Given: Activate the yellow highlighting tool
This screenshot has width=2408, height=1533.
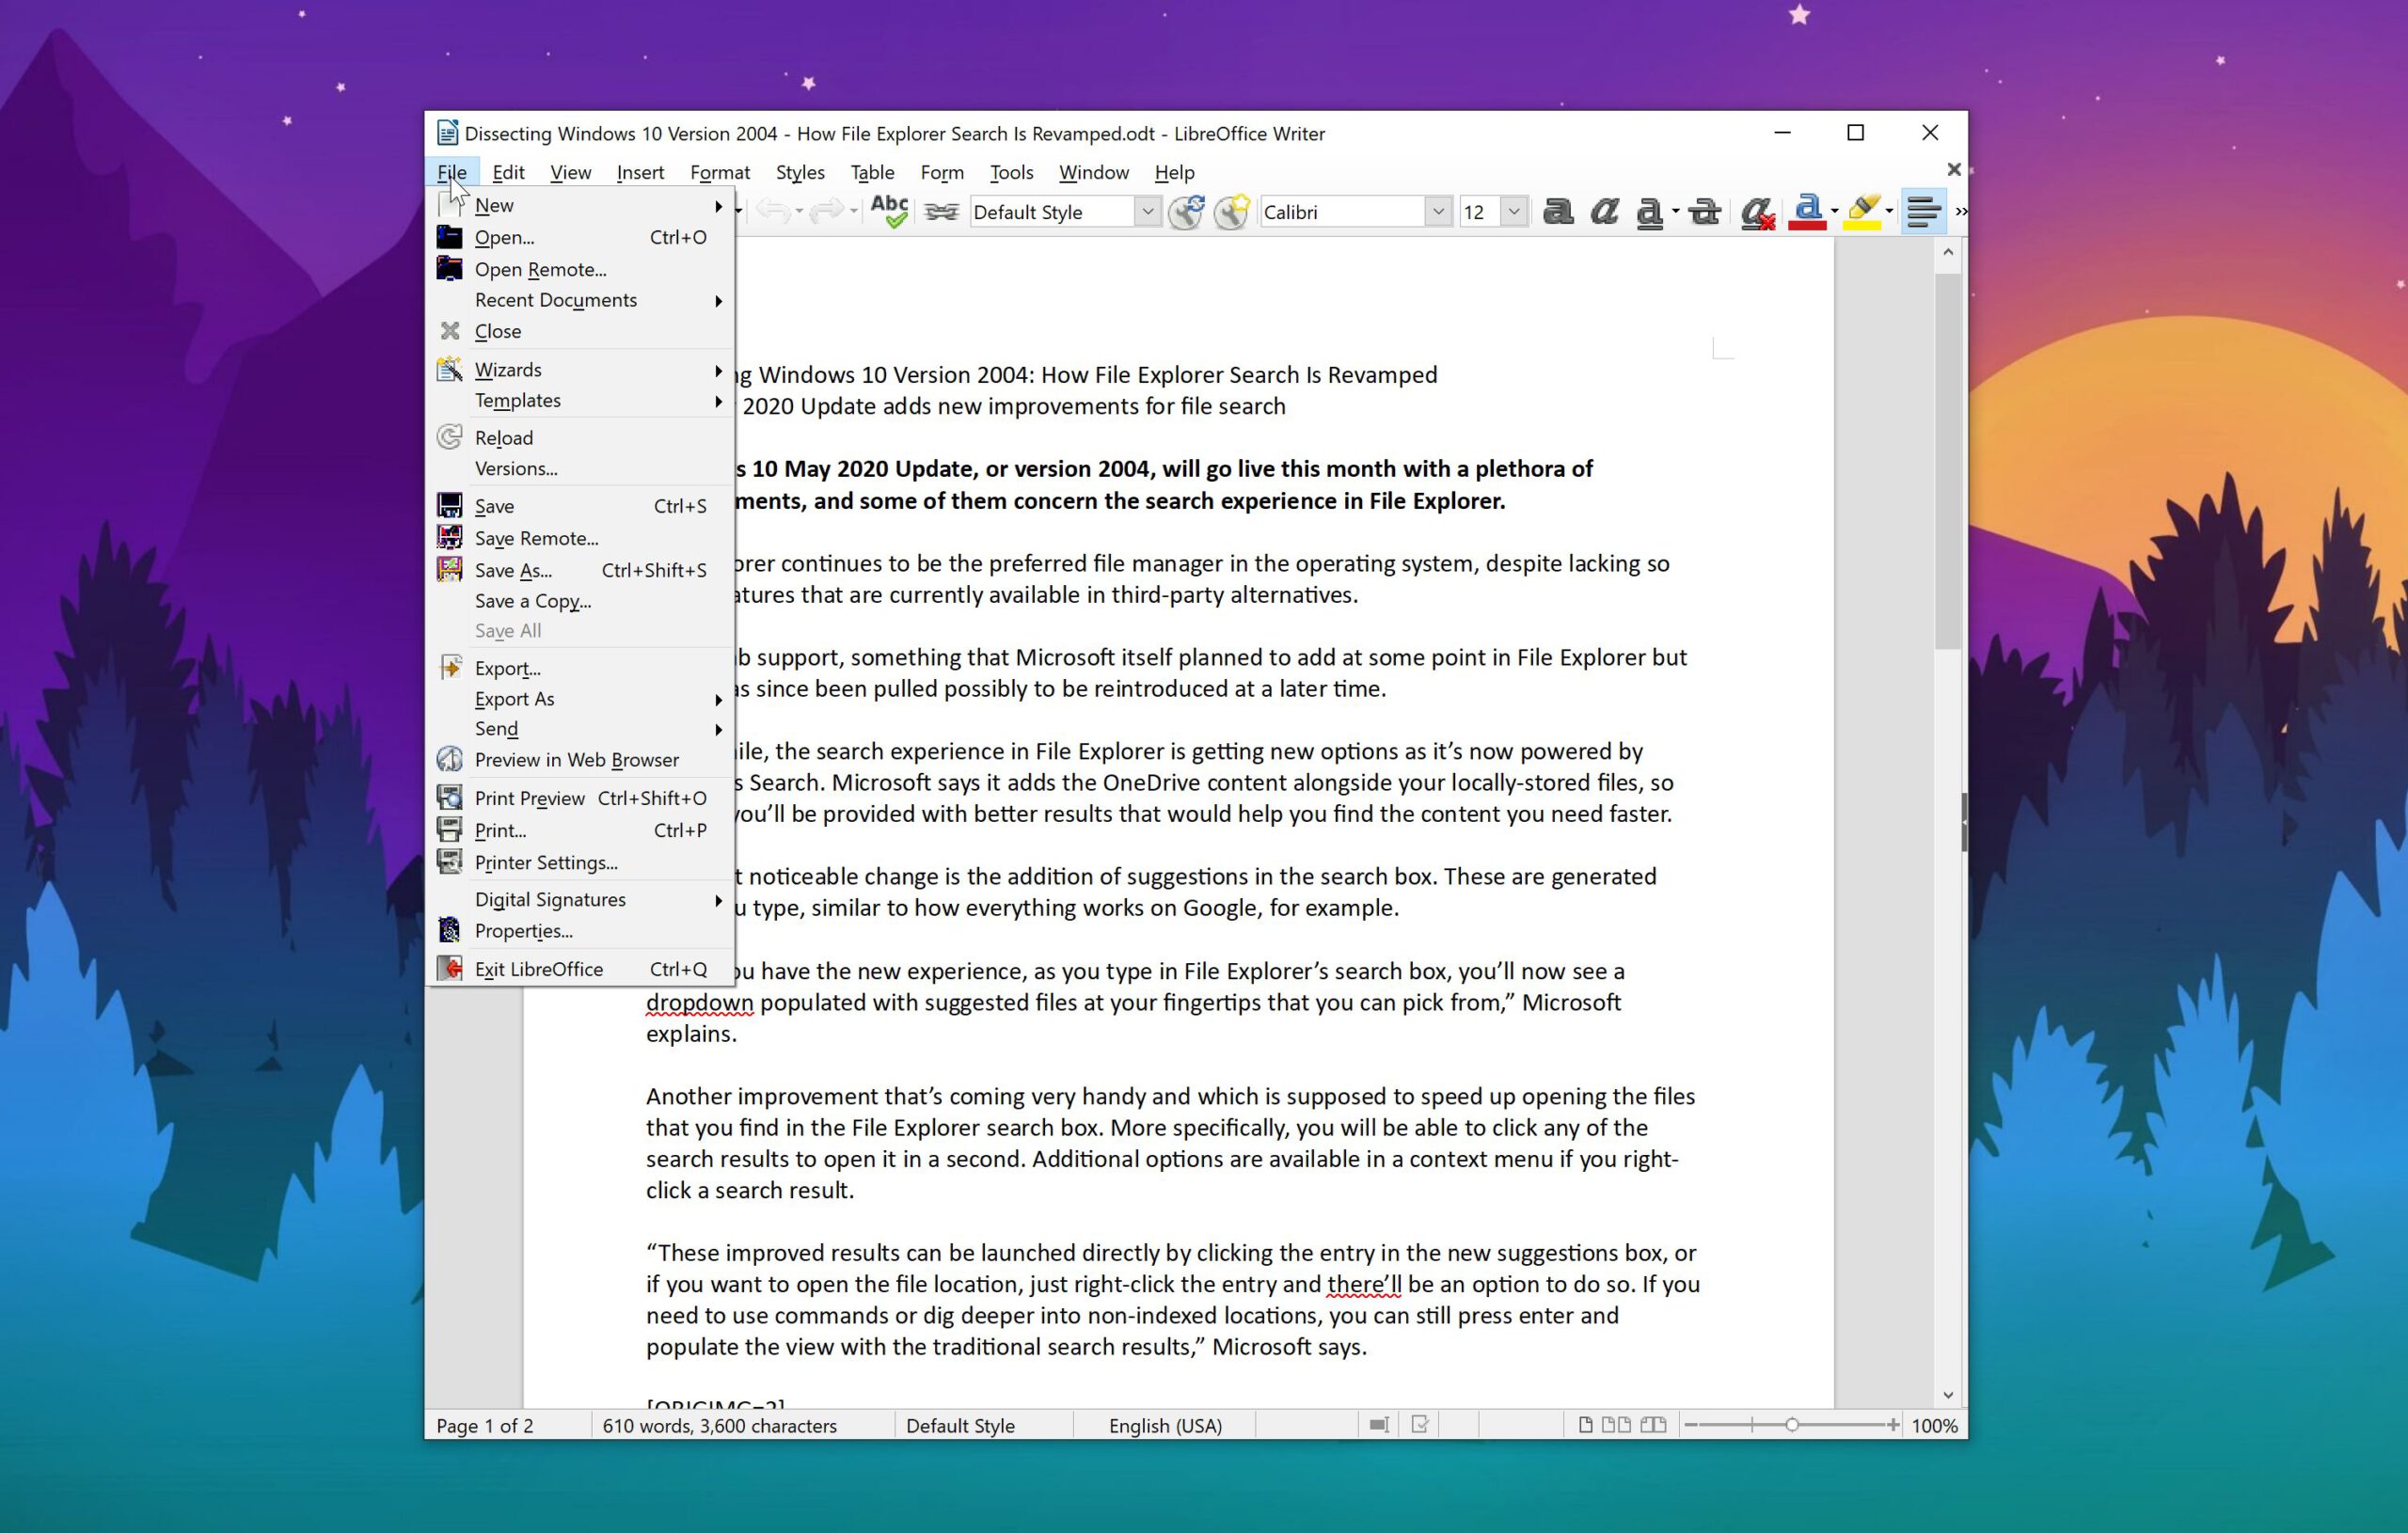Looking at the screenshot, I should (1862, 211).
